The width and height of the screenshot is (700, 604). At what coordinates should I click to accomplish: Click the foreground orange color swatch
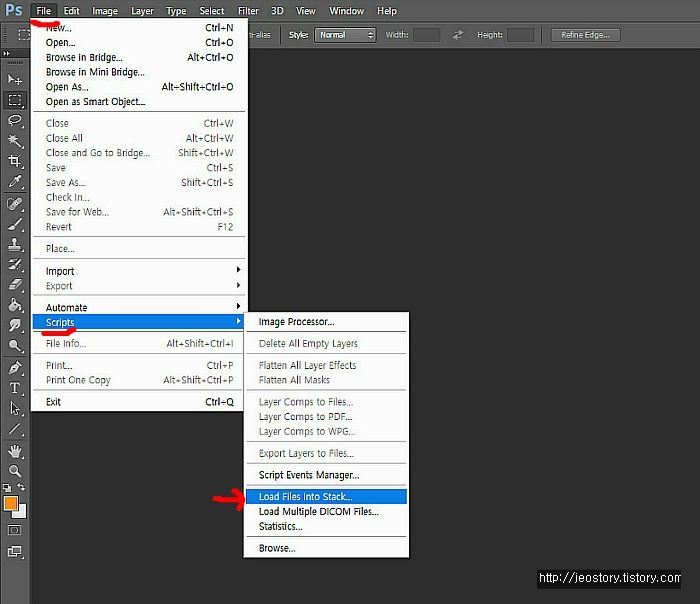coord(11,503)
